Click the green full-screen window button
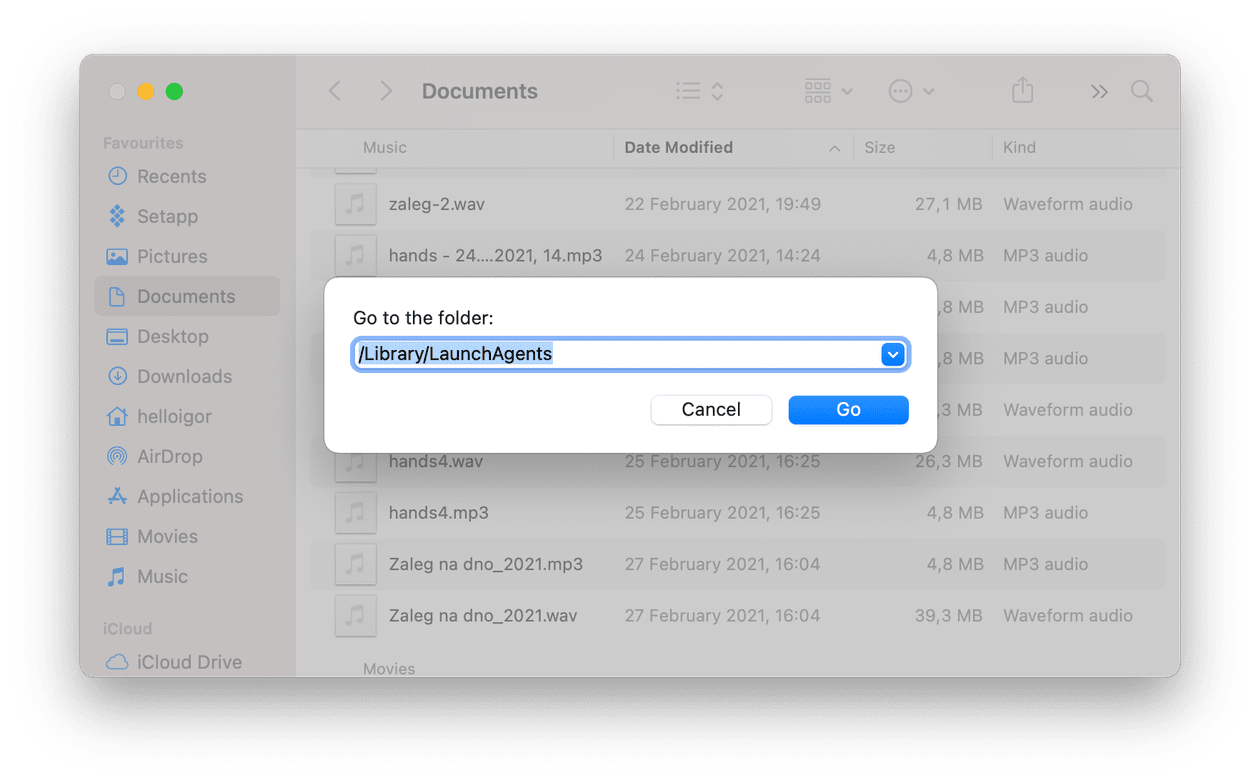1260x783 pixels. click(174, 91)
